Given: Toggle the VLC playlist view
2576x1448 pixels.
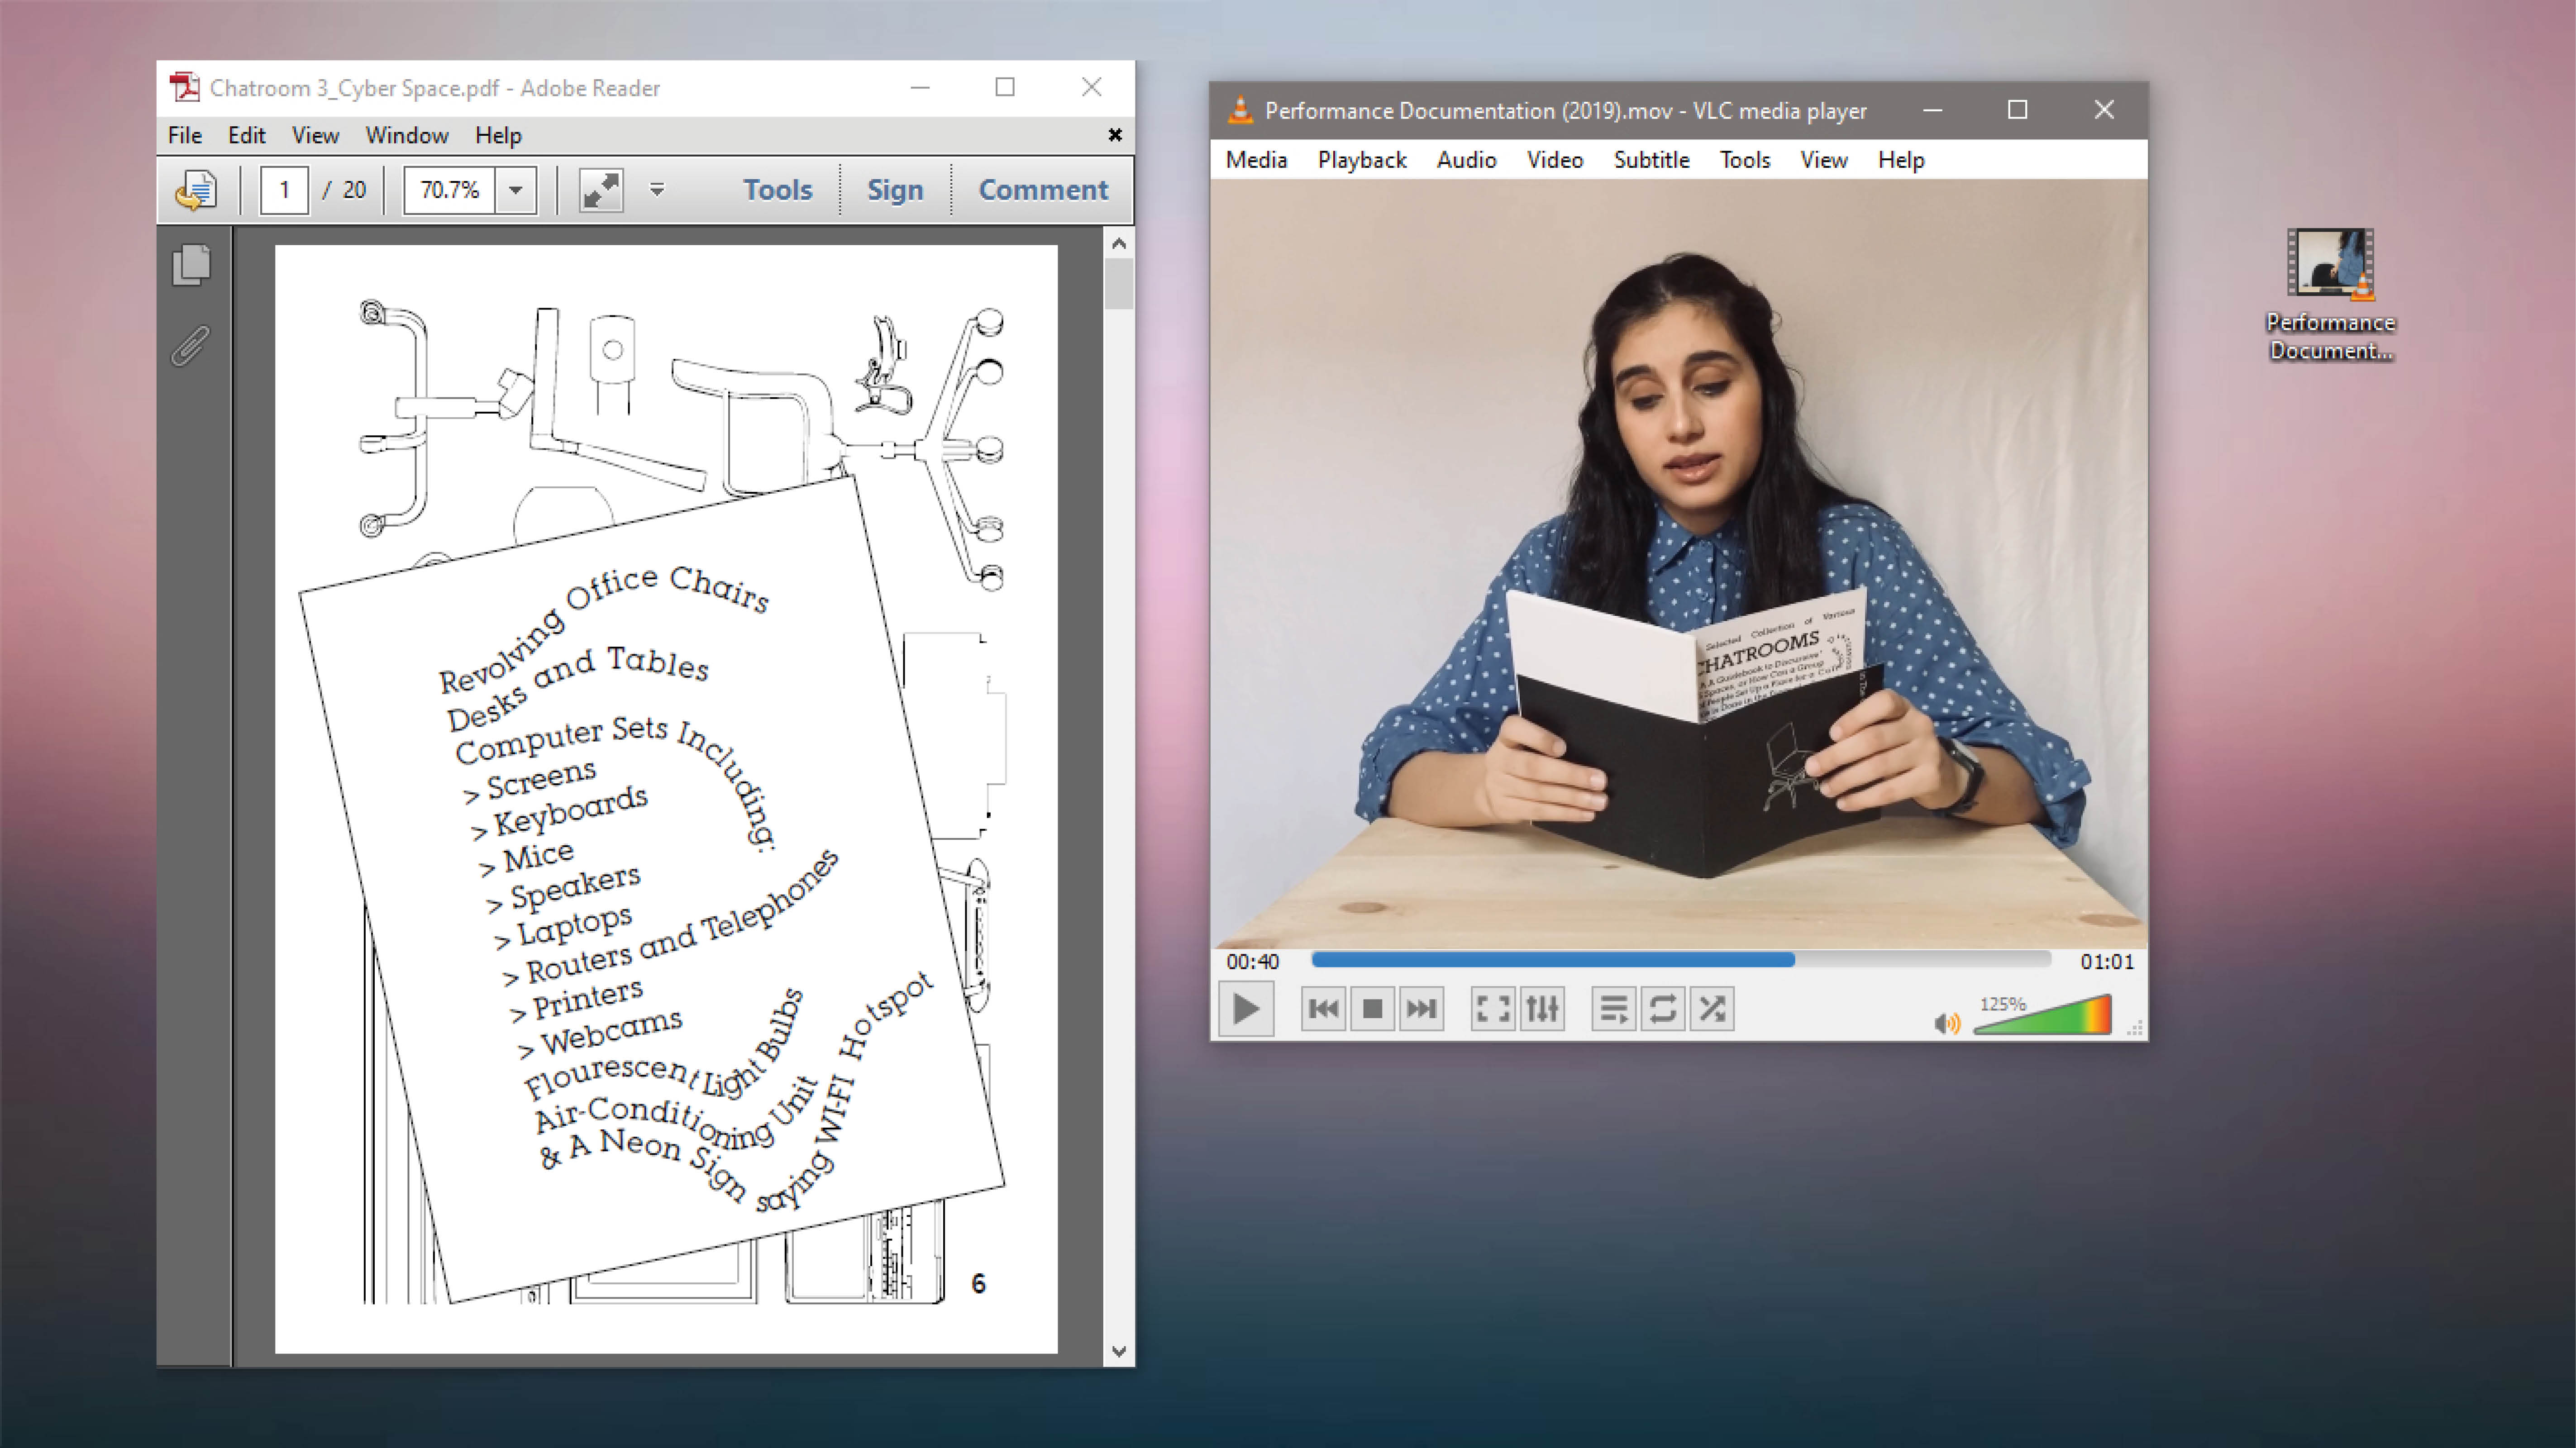Looking at the screenshot, I should pos(1613,1009).
